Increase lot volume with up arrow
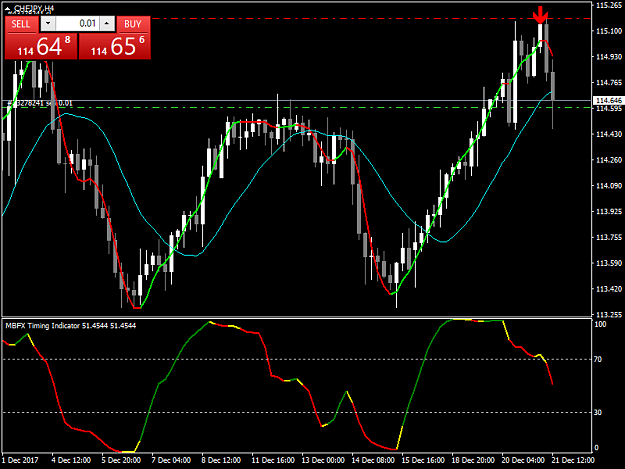Screen dimensions: 625x469 click(x=107, y=24)
